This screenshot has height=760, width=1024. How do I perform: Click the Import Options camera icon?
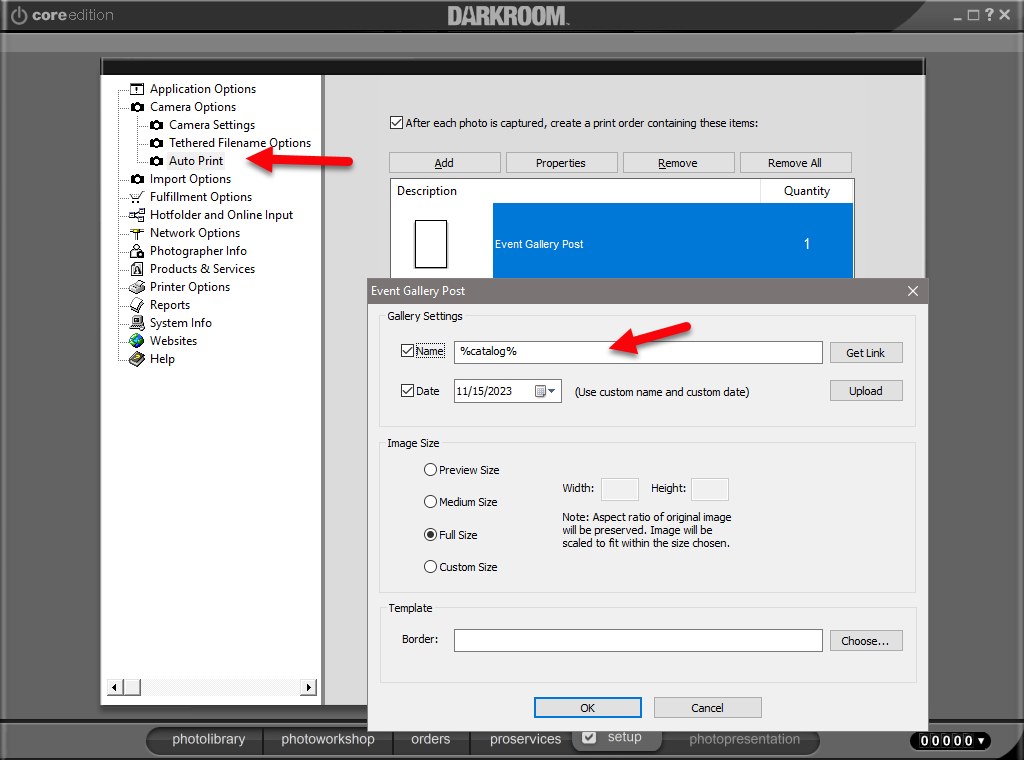(137, 179)
